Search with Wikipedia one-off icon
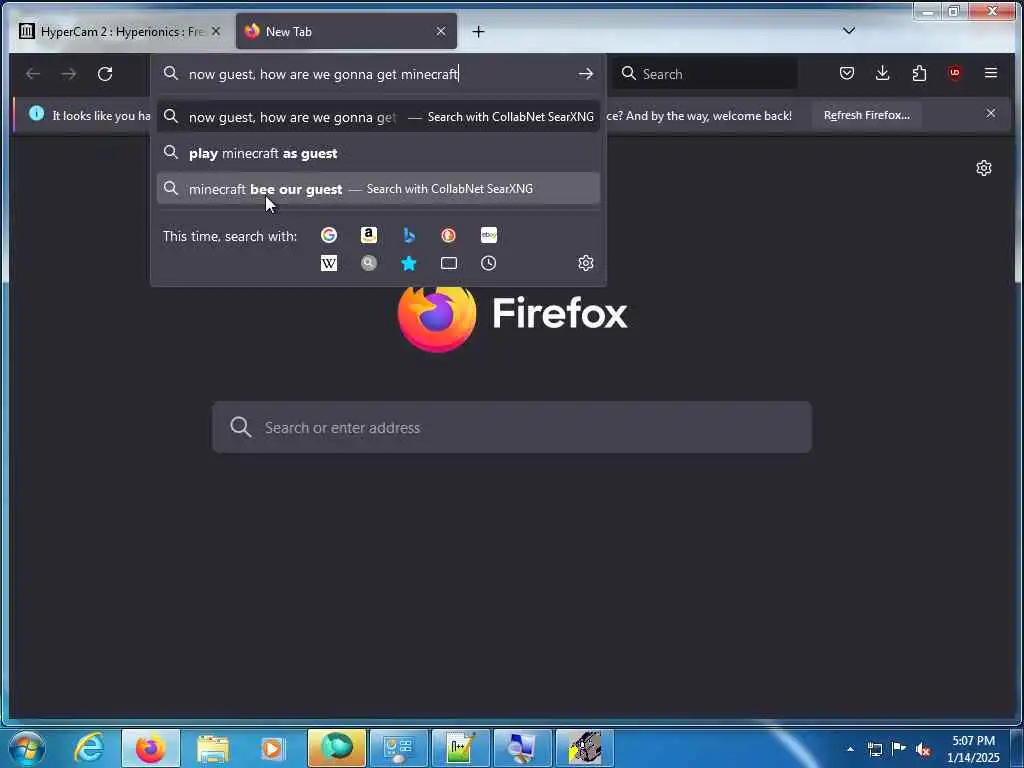This screenshot has height=768, width=1024. (329, 263)
